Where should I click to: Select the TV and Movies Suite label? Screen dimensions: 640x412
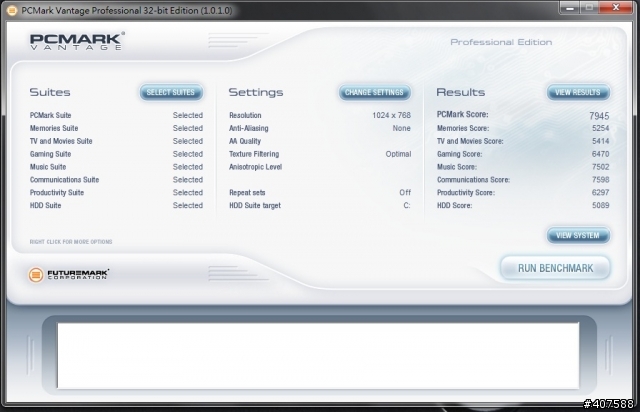tap(61, 141)
